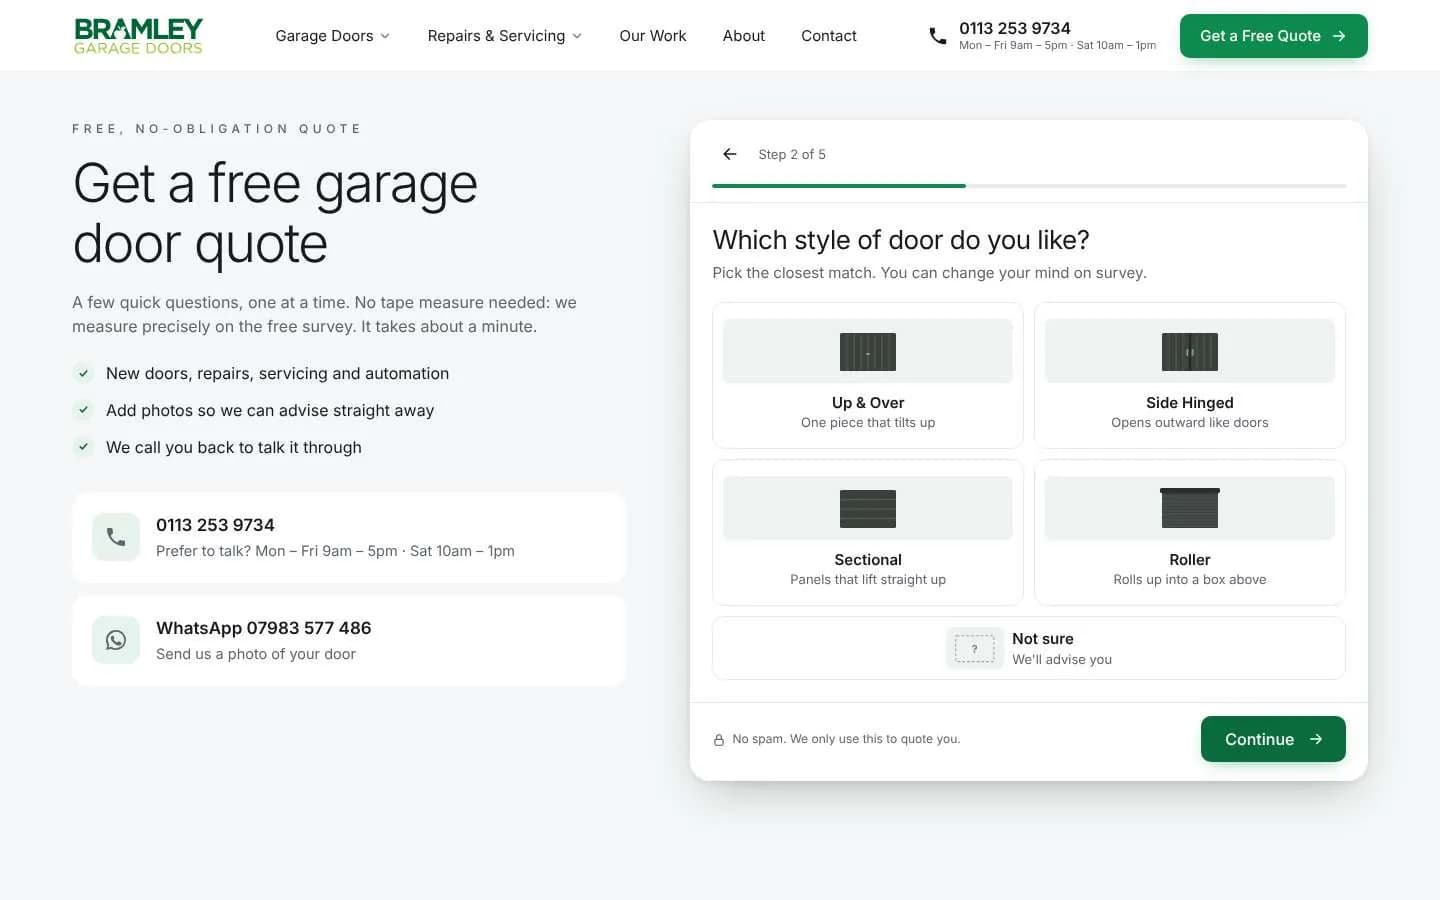Click the phone icon in the header
This screenshot has height=900, width=1440.
(938, 36)
